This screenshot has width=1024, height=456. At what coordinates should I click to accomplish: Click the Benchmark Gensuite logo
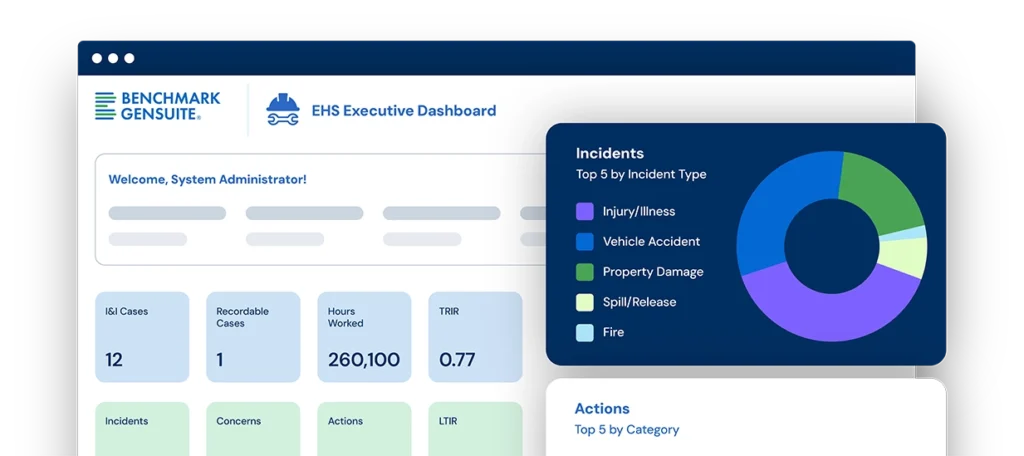(157, 106)
